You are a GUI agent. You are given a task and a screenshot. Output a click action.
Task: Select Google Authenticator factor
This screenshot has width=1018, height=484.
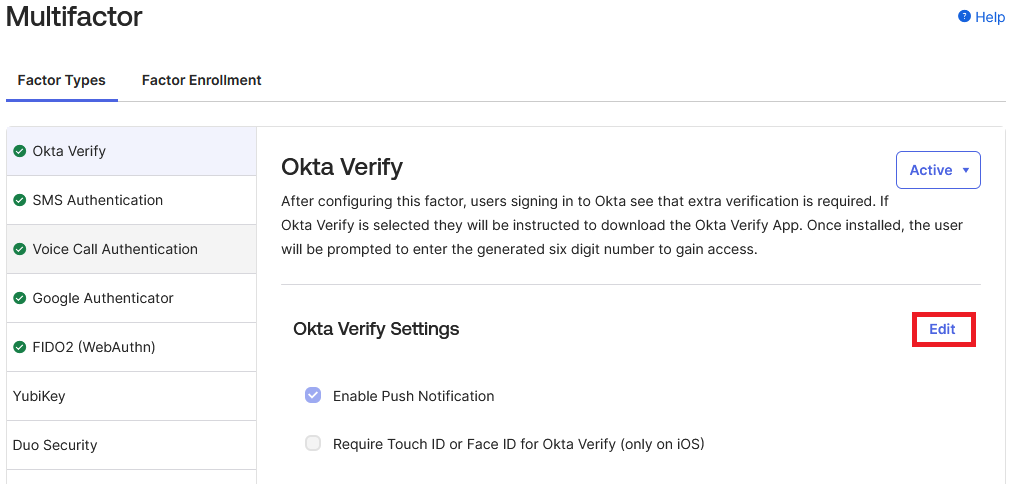[103, 298]
